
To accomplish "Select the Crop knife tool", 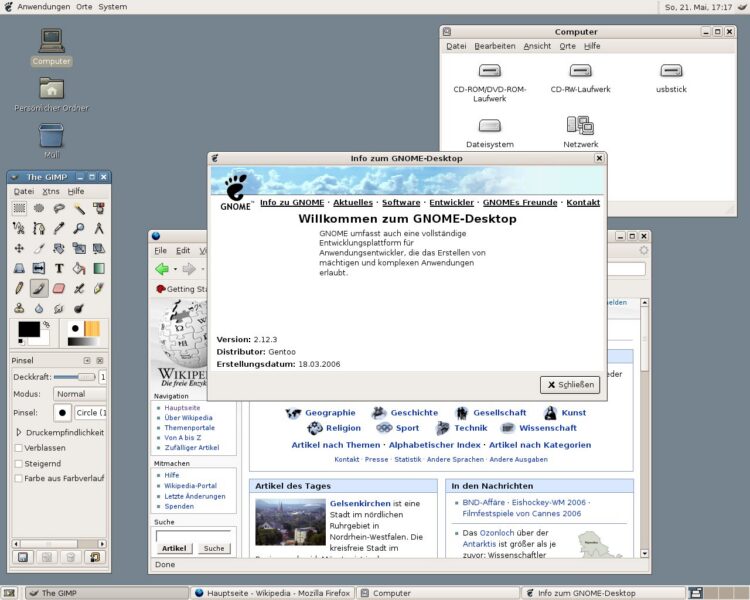I will pyautogui.click(x=39, y=248).
